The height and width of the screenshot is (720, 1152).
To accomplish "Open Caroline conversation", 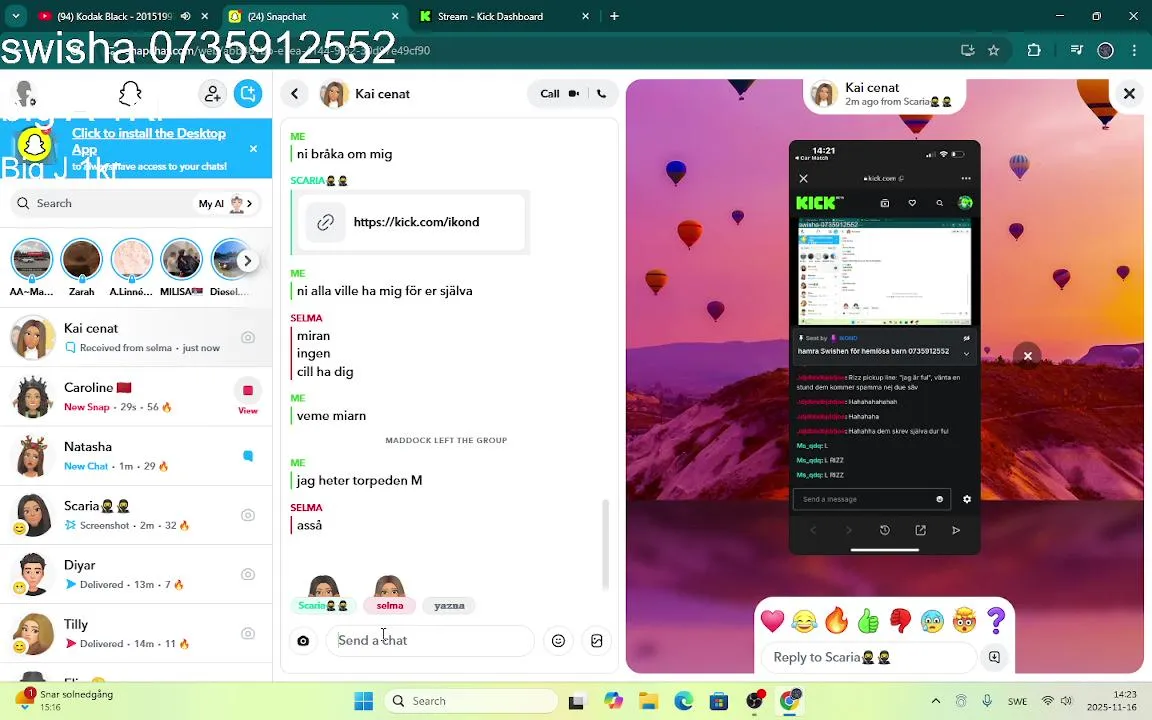I will click(x=136, y=397).
